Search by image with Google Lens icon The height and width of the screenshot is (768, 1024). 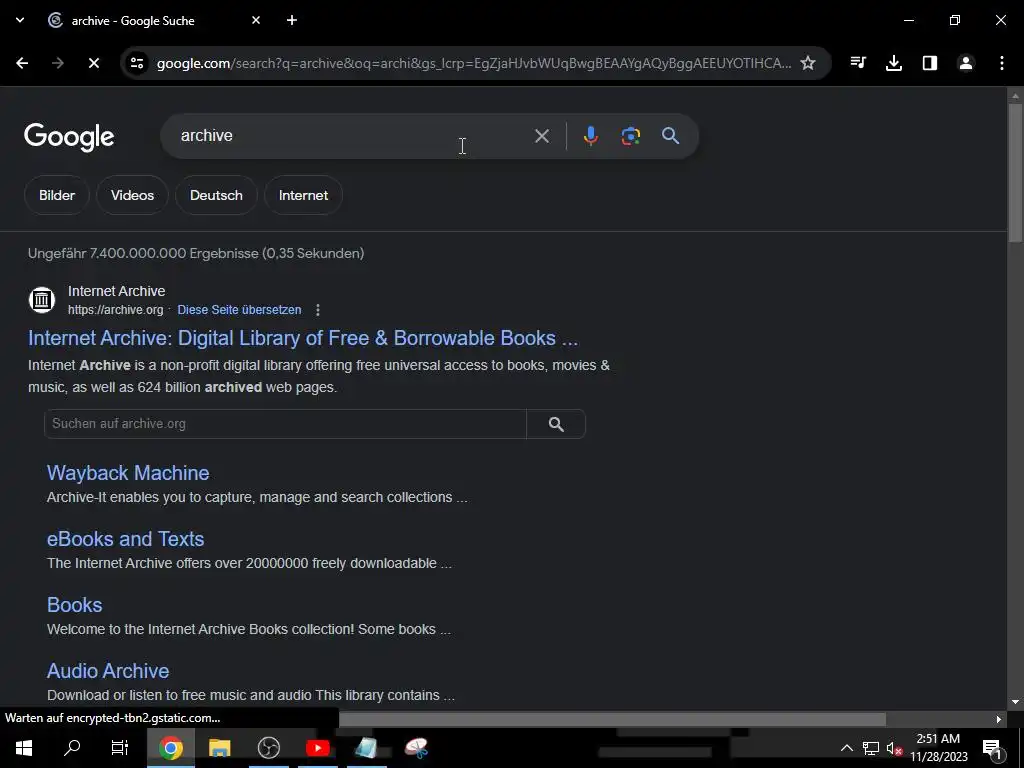click(x=630, y=136)
